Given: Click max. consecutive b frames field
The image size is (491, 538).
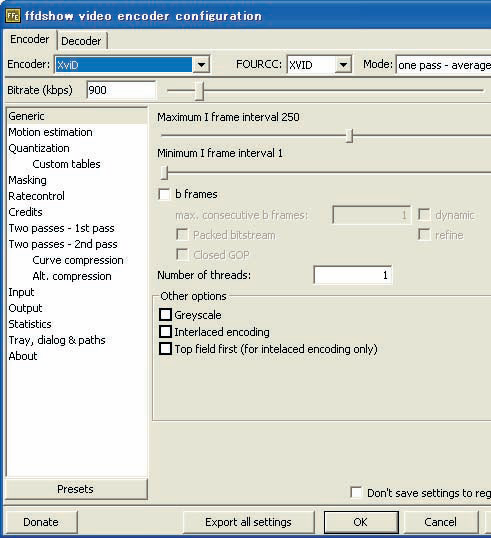Looking at the screenshot, I should point(371,215).
